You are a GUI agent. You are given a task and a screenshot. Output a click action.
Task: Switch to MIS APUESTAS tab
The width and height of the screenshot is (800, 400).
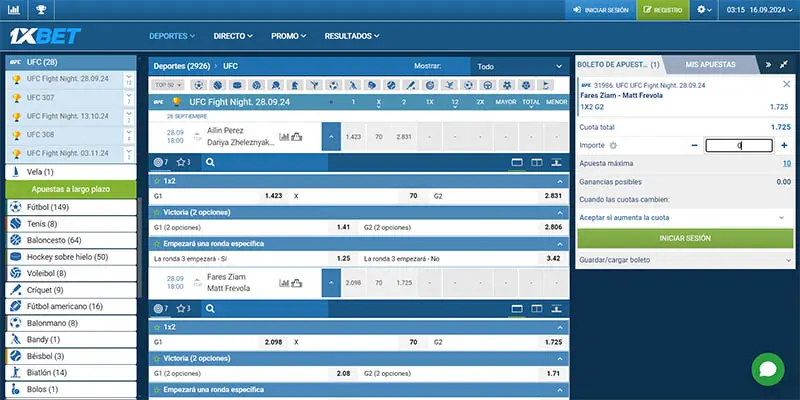click(x=710, y=65)
